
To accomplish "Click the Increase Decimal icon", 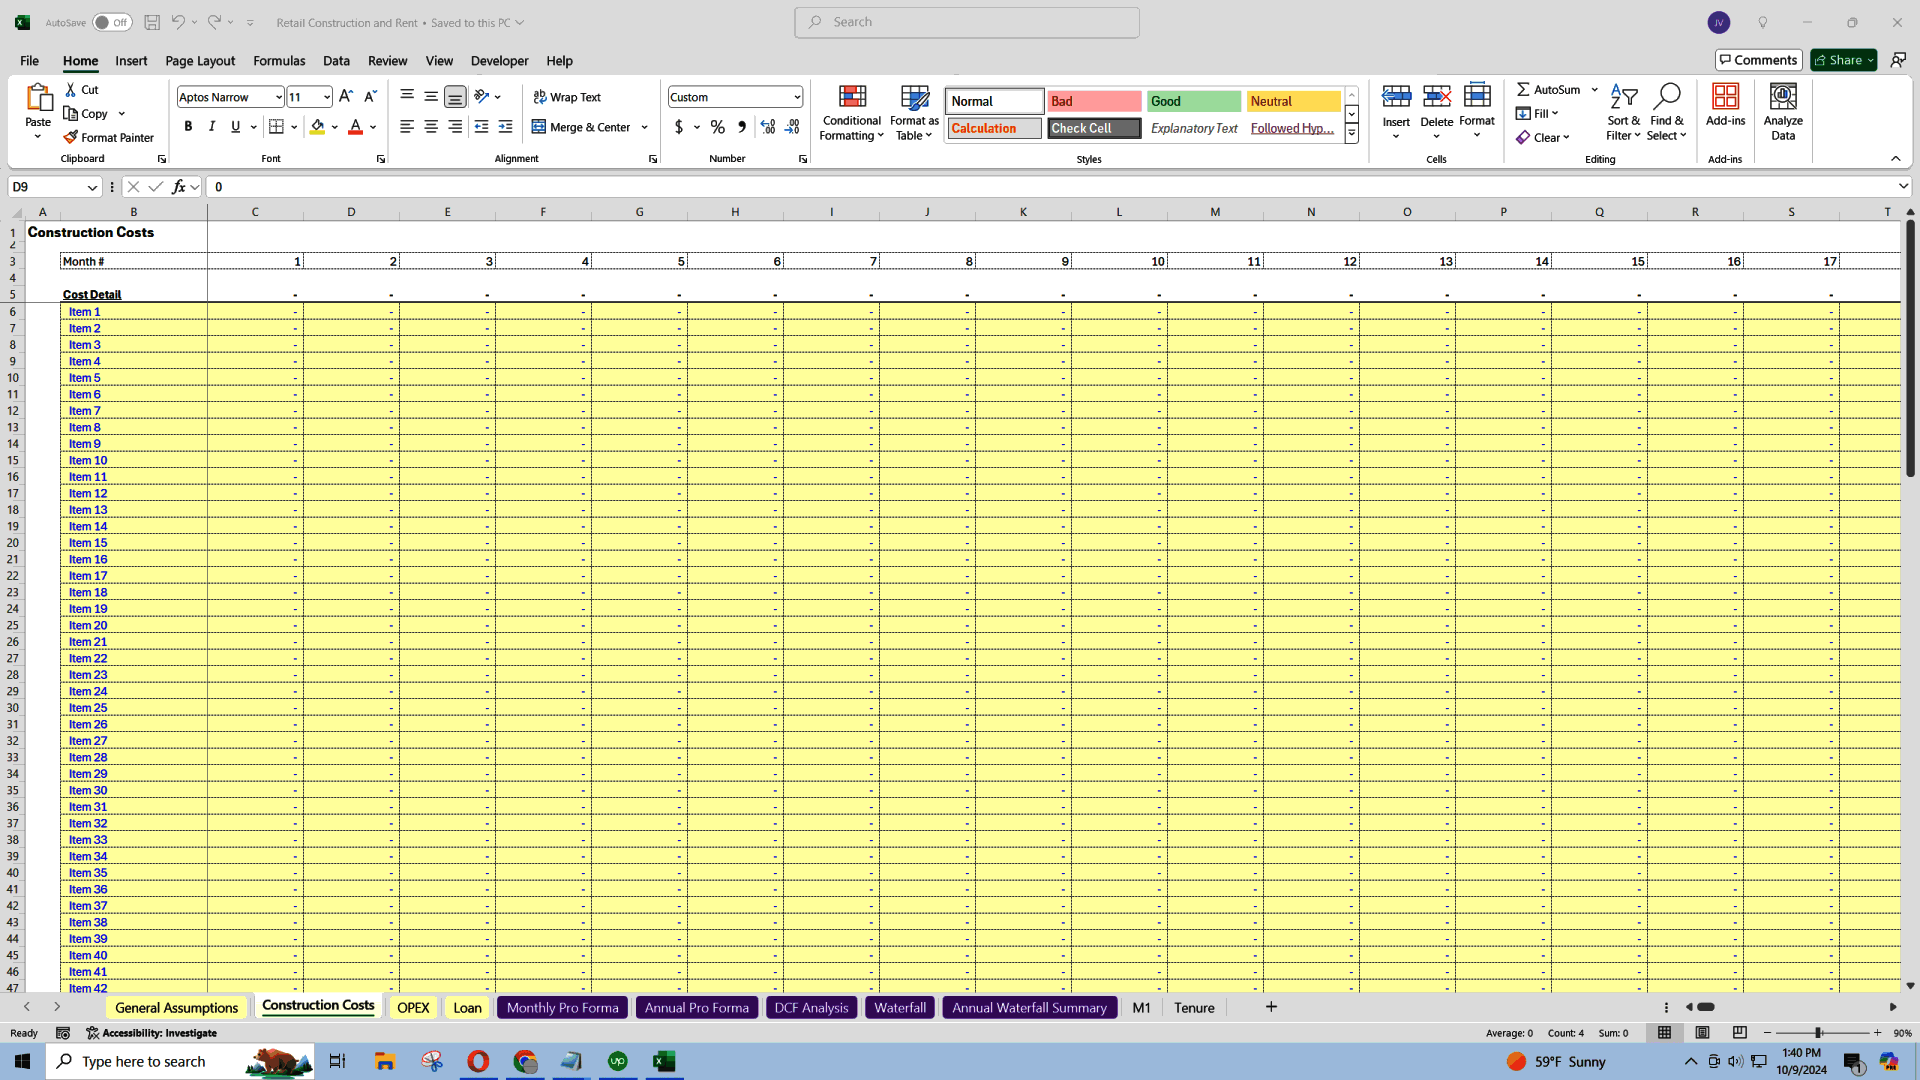I will point(768,127).
